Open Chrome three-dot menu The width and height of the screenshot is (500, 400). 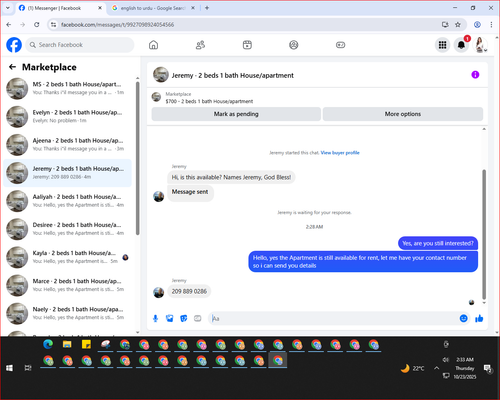click(491, 25)
